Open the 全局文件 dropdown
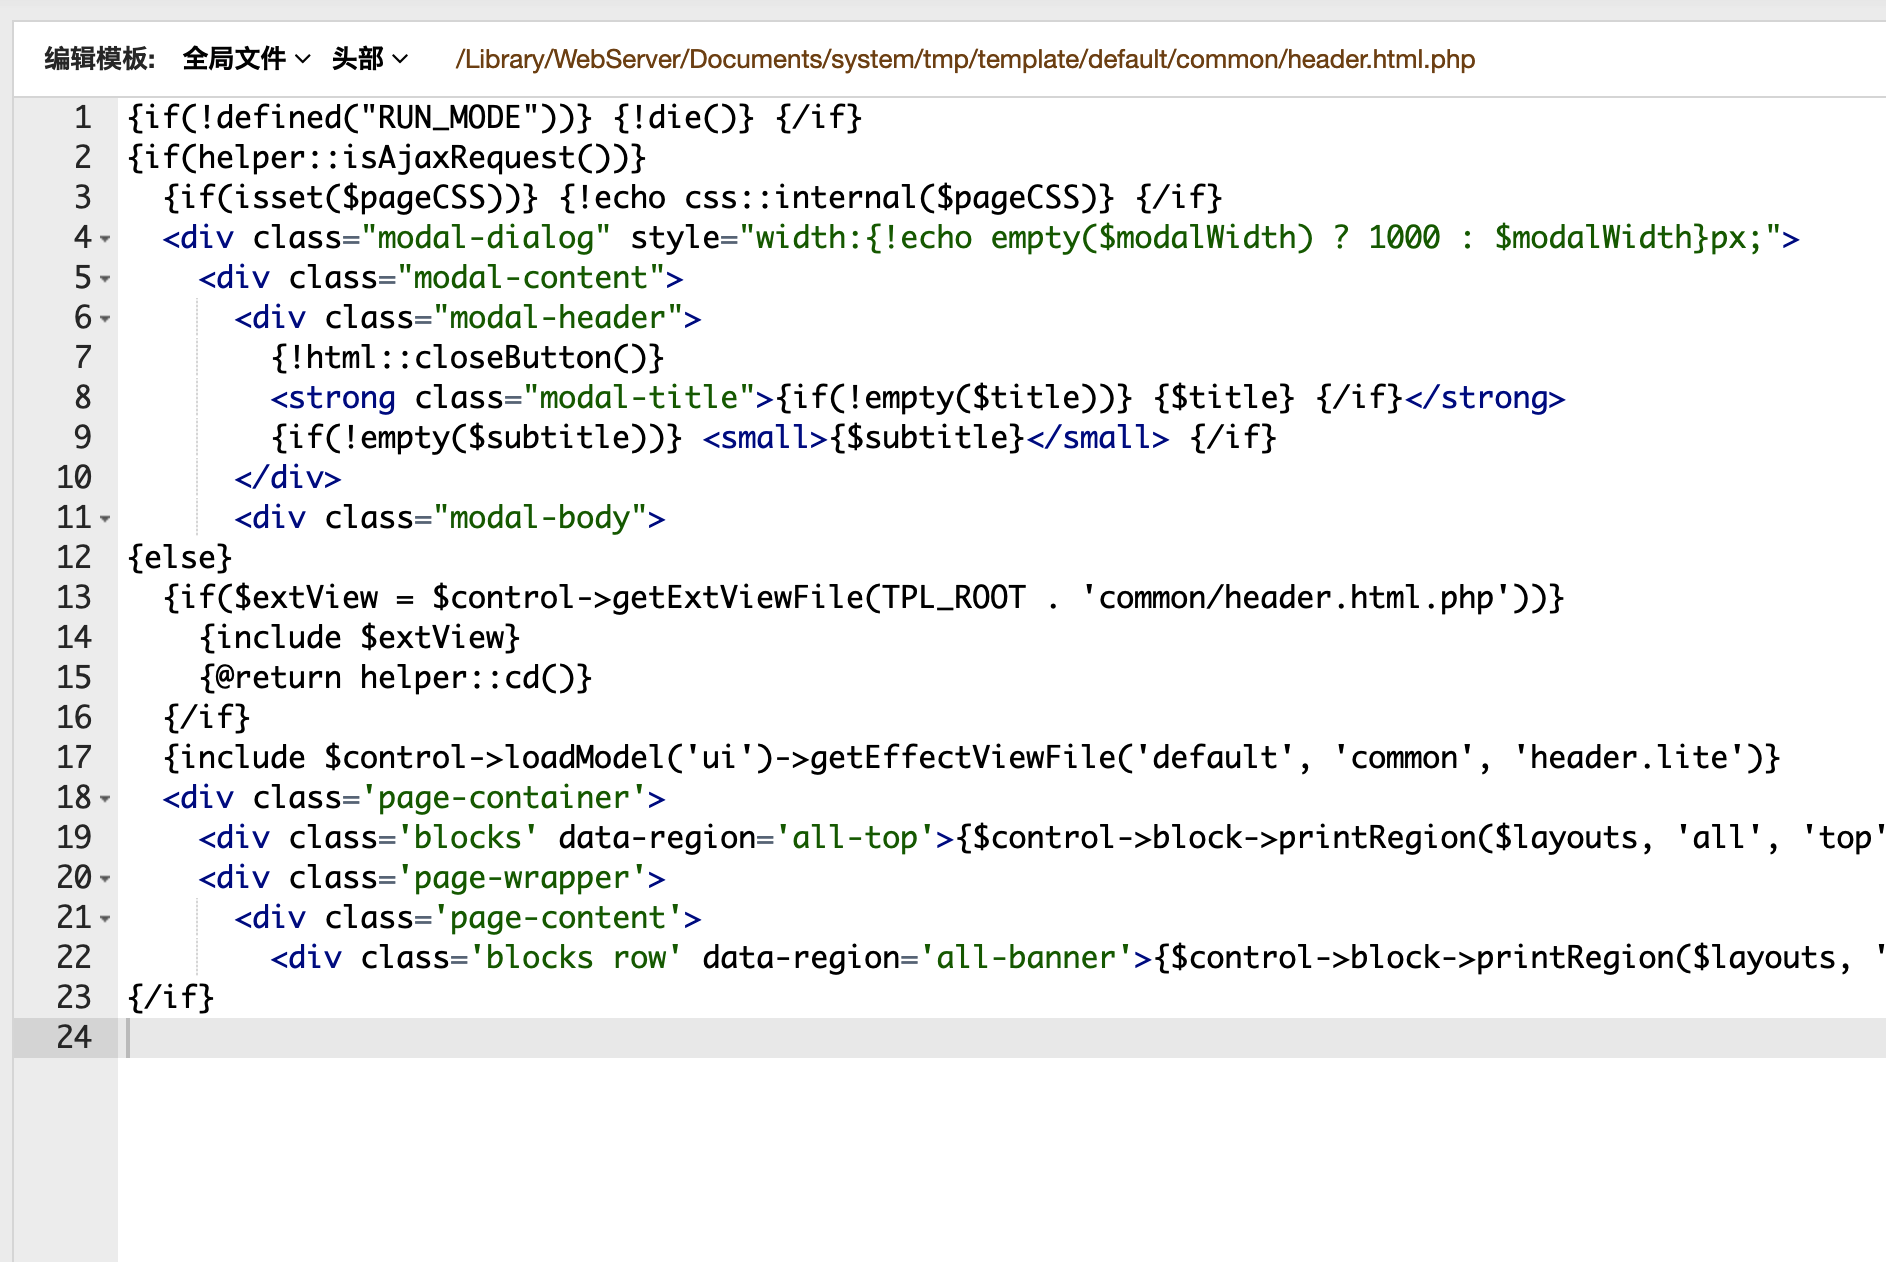 tap(246, 59)
